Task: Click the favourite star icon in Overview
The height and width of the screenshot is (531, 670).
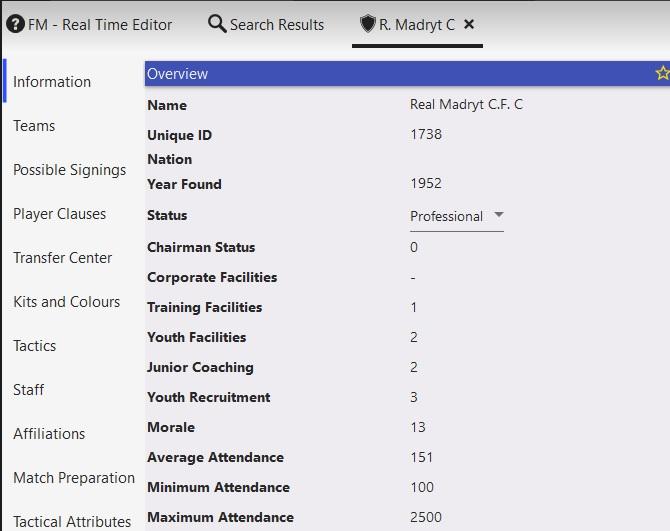Action: 662,73
